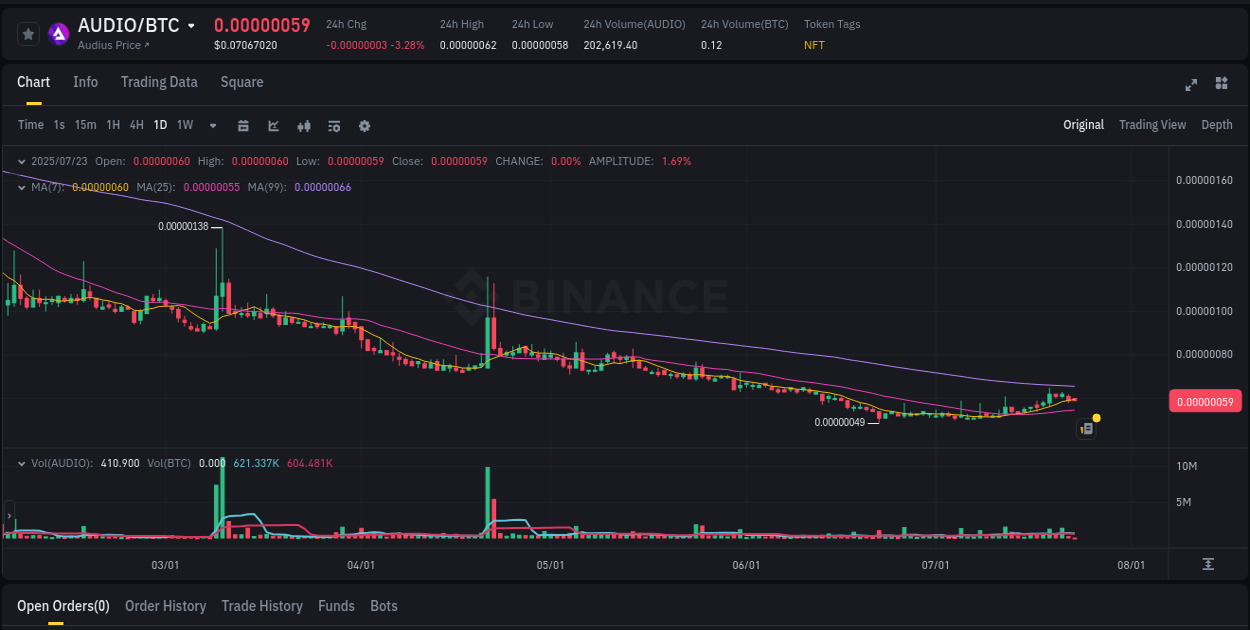Switch to the Trading Data tab

click(159, 82)
